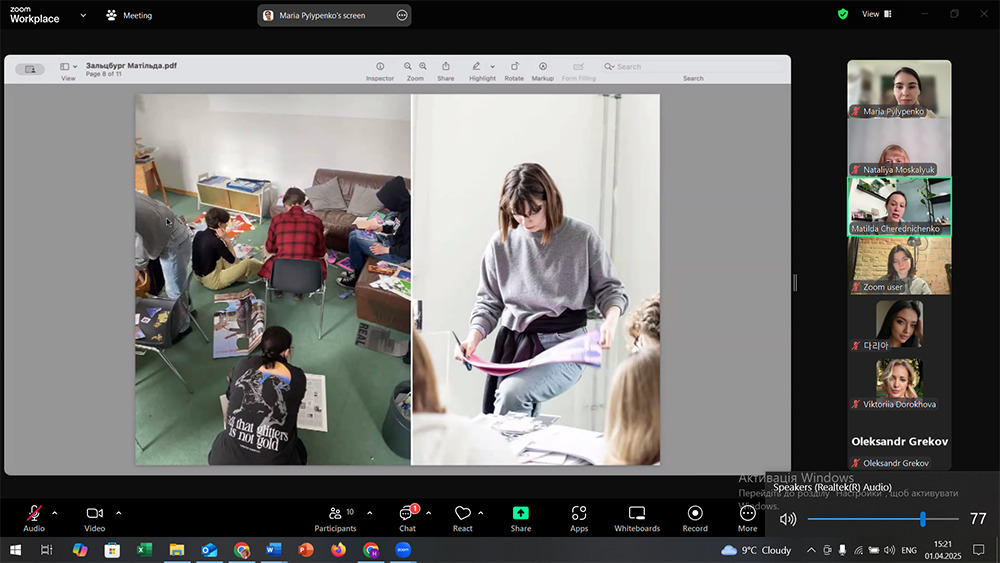Open the Zoom Workplace dropdown arrow
The width and height of the screenshot is (1000, 563).
tap(83, 15)
